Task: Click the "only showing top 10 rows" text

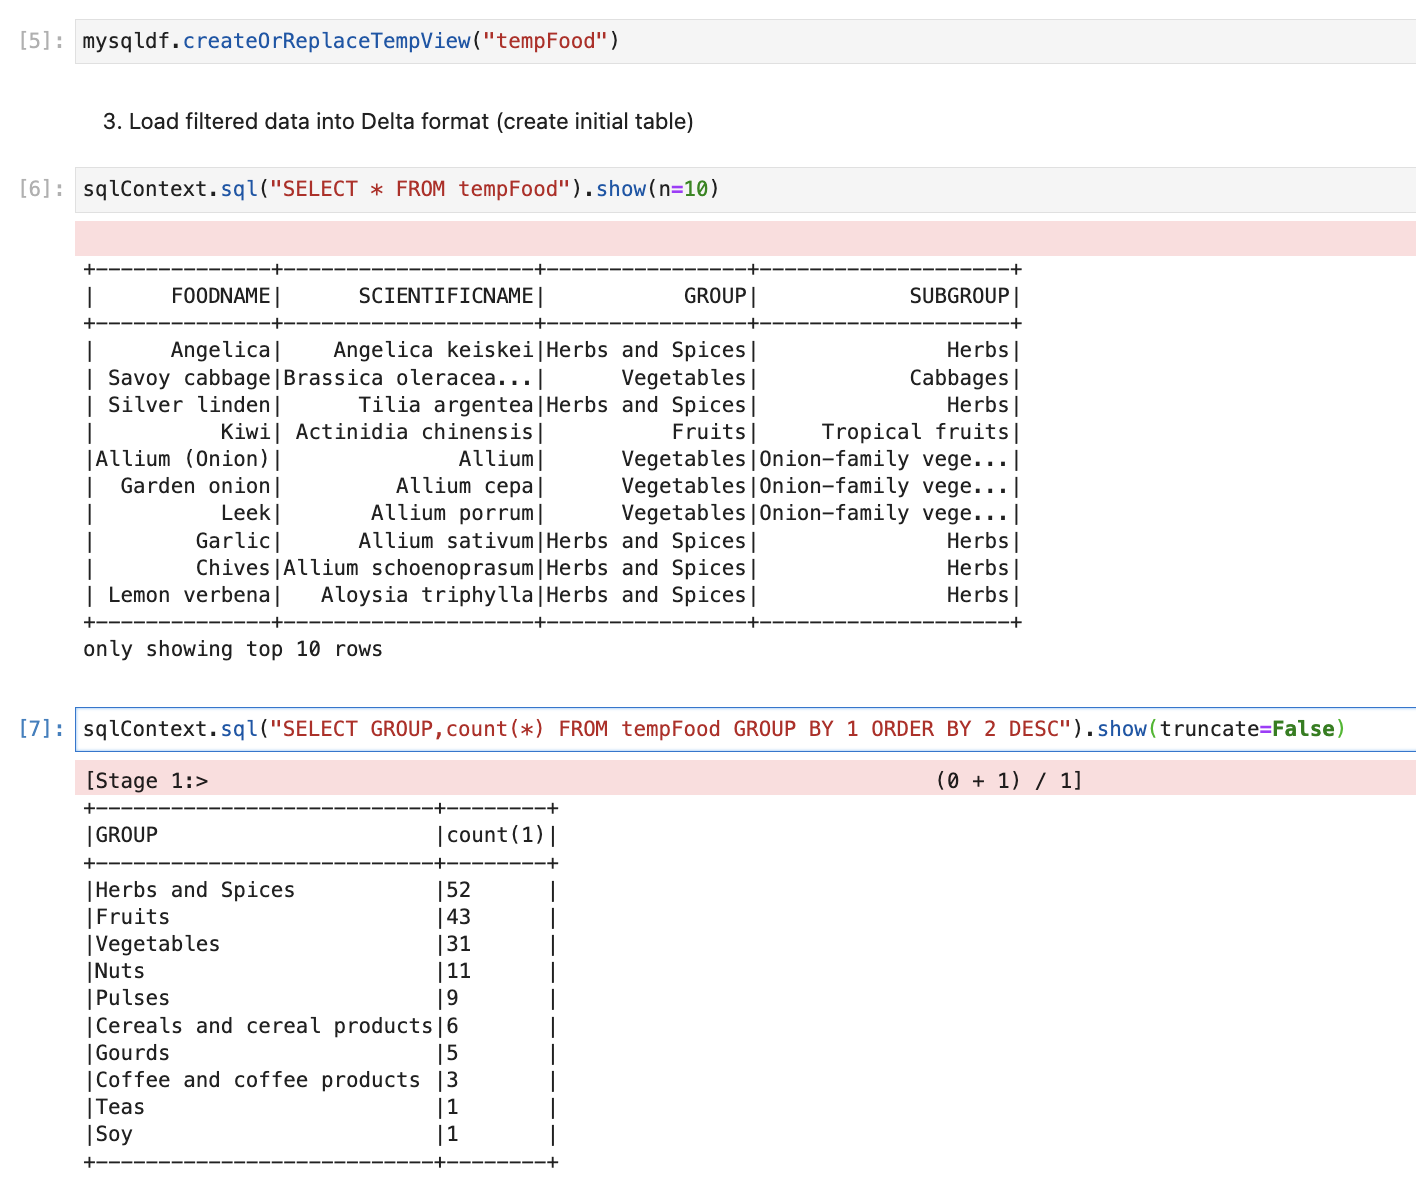Action: [x=233, y=649]
